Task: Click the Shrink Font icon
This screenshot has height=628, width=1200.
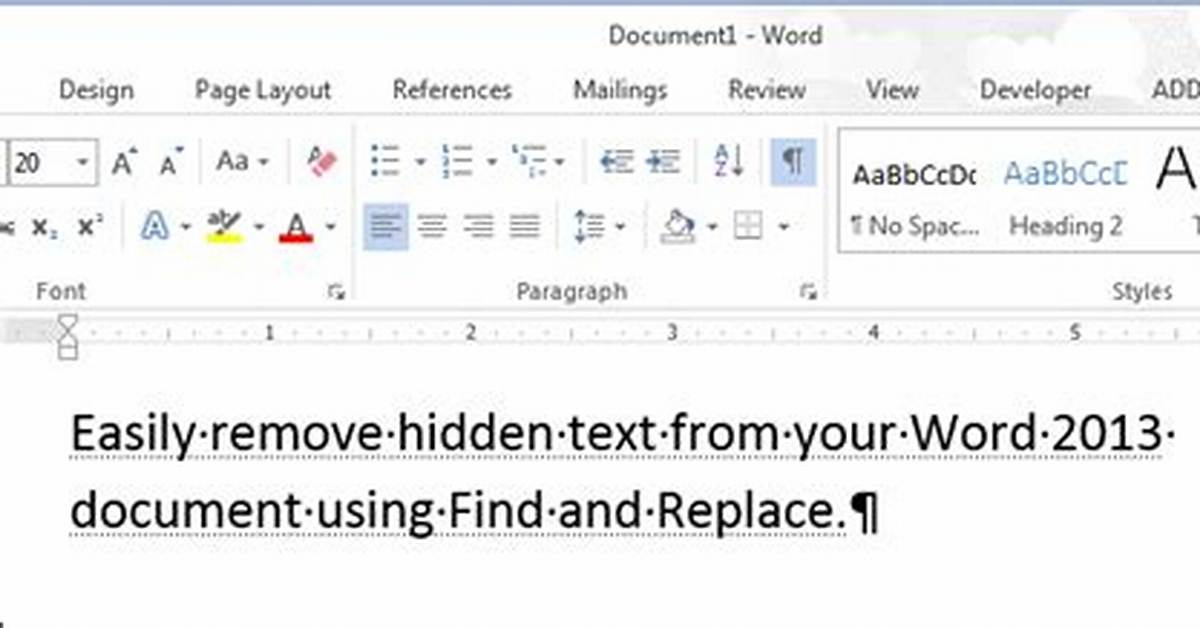Action: pyautogui.click(x=172, y=162)
